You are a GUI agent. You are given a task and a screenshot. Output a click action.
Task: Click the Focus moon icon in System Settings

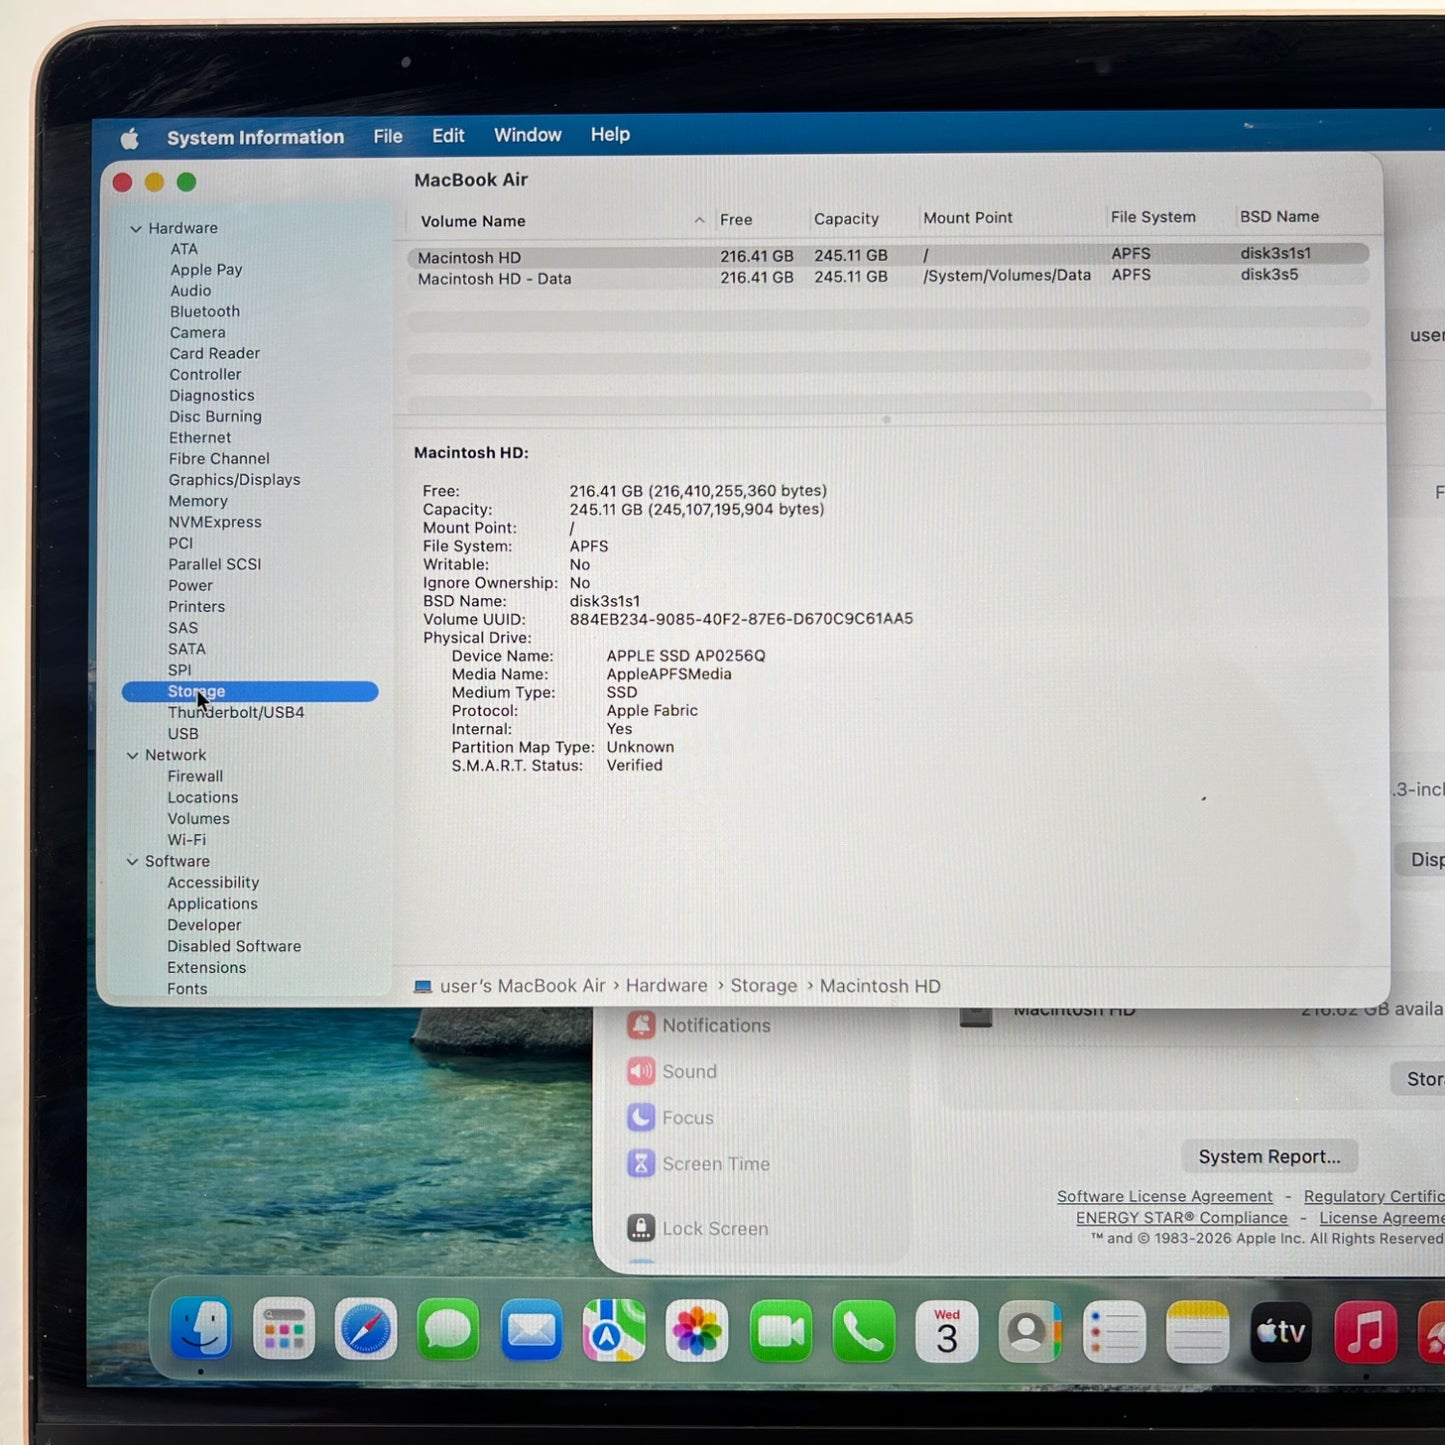coord(641,1117)
